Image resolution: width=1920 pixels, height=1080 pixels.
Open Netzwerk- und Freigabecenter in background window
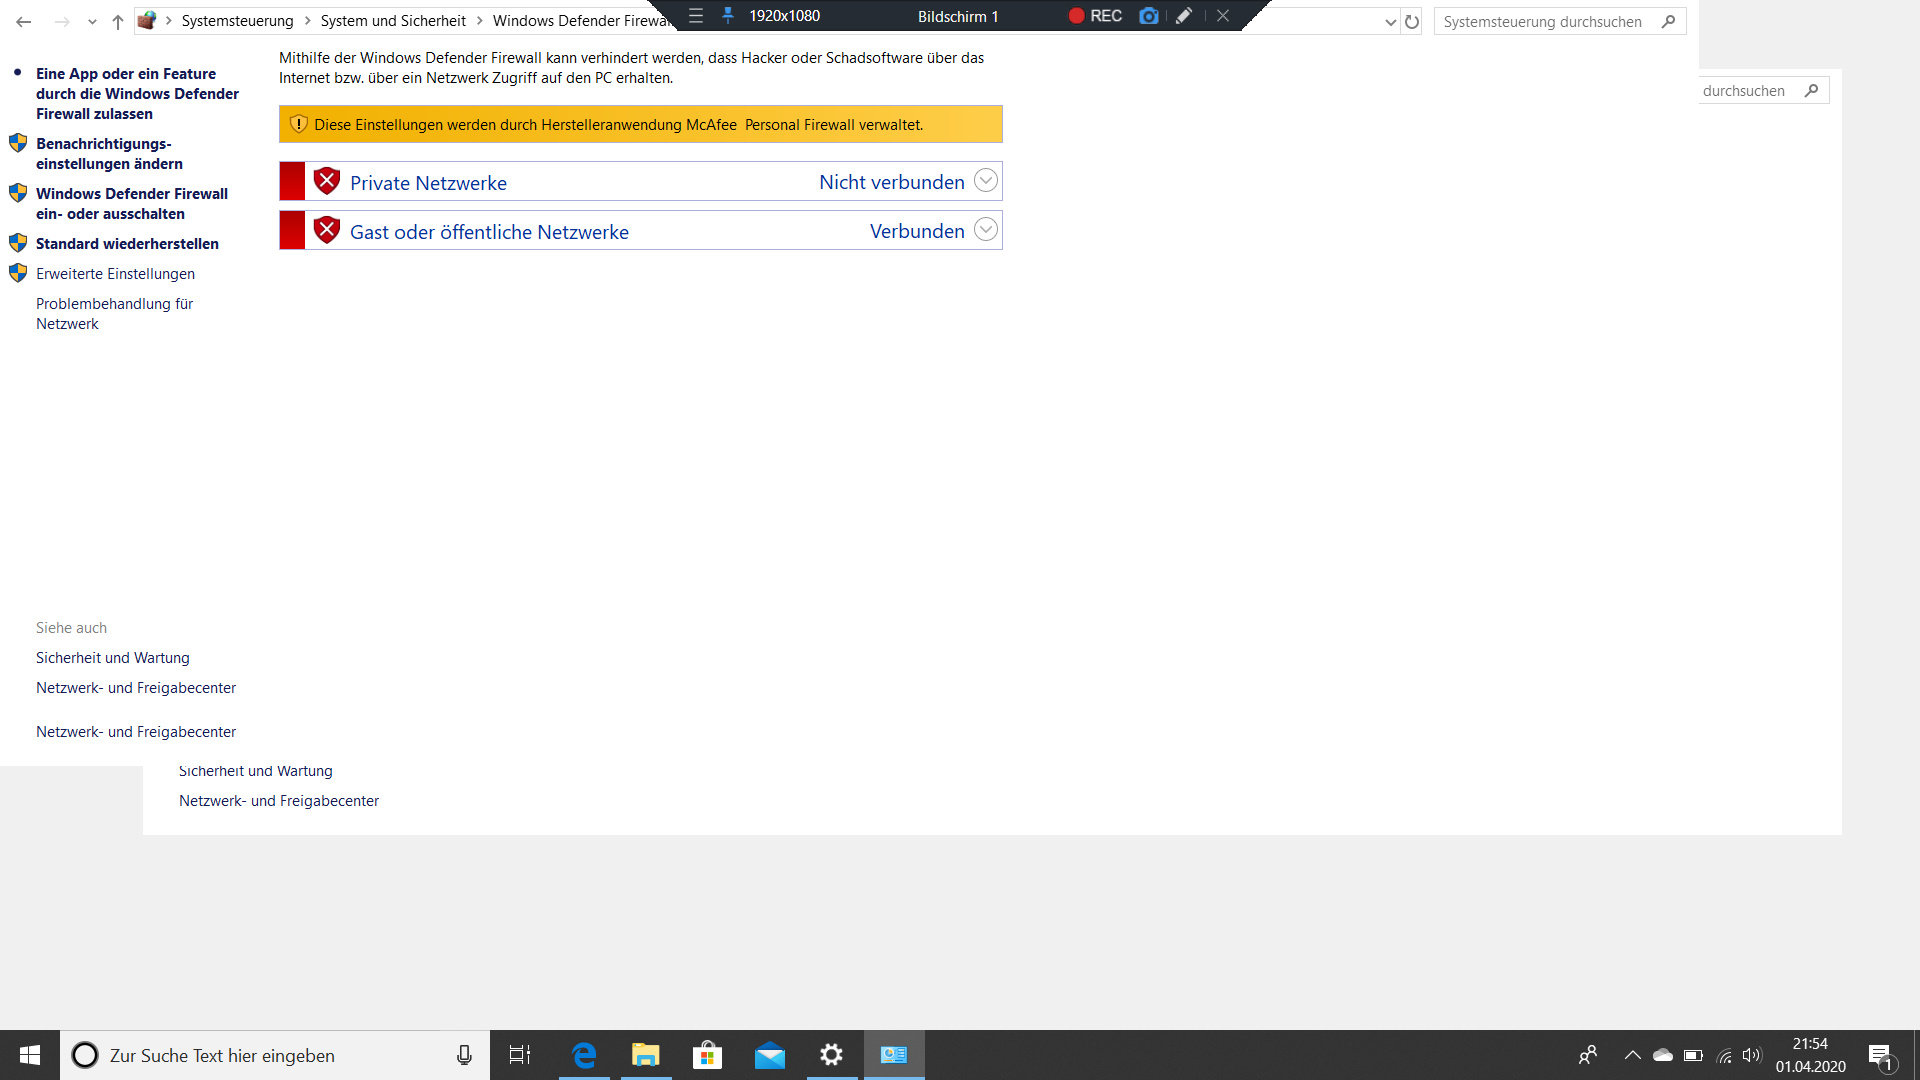point(279,801)
